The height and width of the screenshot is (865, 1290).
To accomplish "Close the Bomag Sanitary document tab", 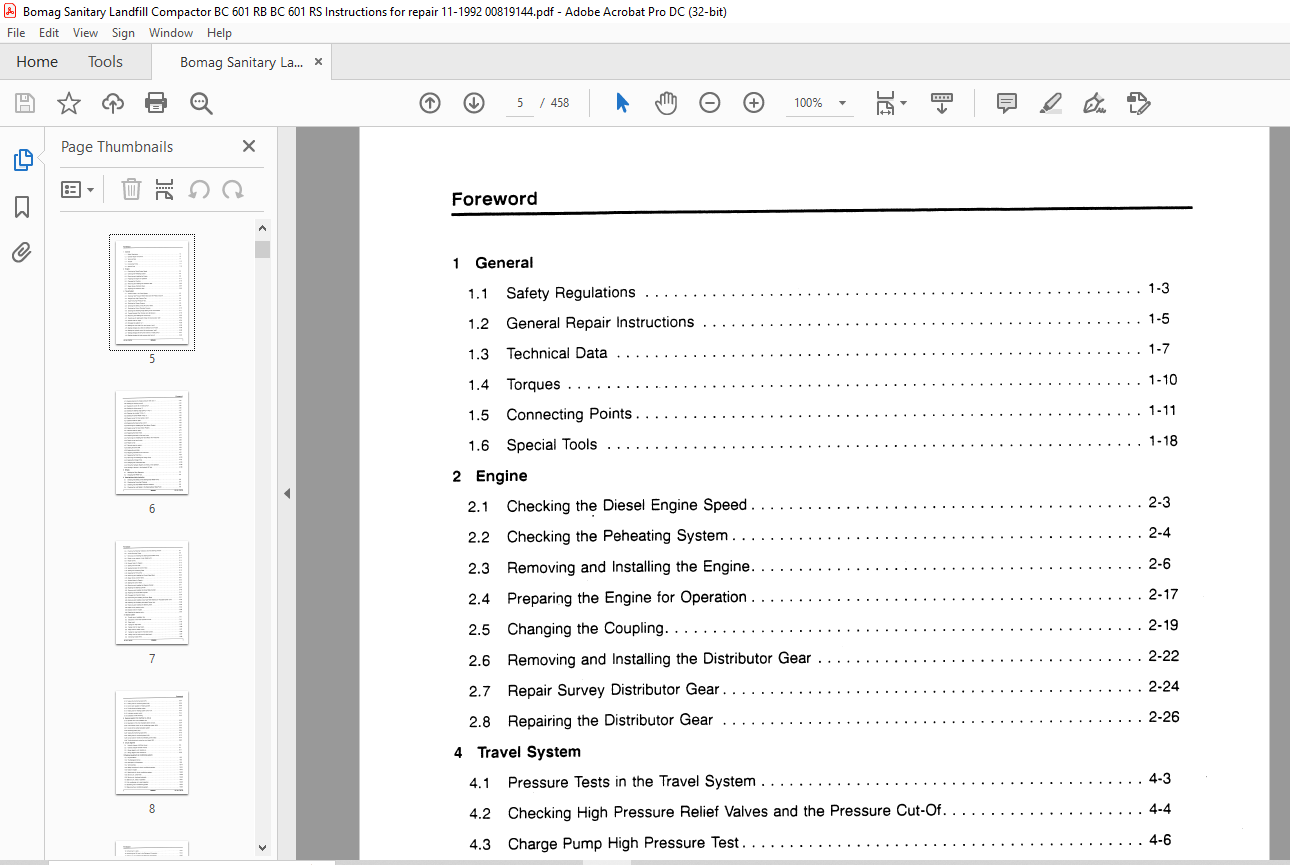I will pos(318,62).
